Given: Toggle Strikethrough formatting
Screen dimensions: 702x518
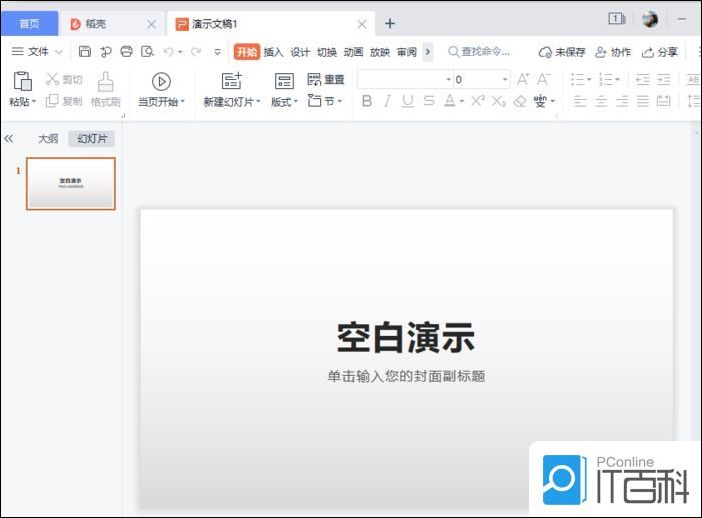Looking at the screenshot, I should (x=429, y=101).
